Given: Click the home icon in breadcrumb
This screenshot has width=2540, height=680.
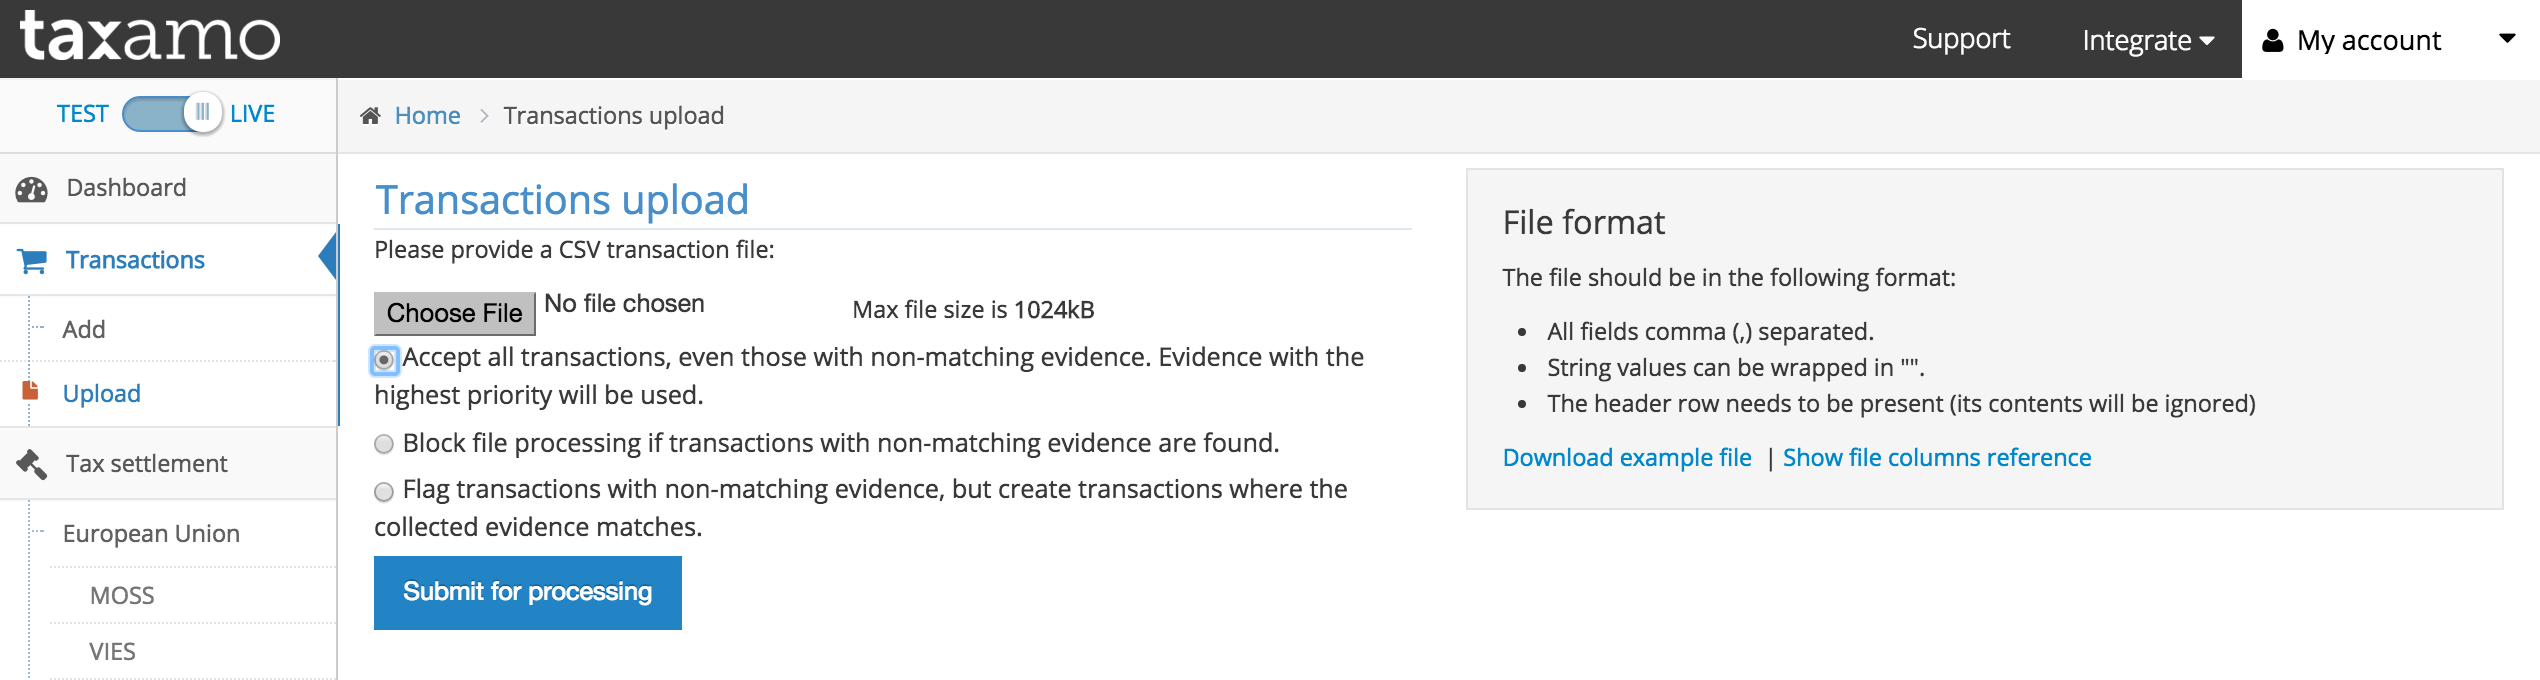Looking at the screenshot, I should tap(370, 116).
